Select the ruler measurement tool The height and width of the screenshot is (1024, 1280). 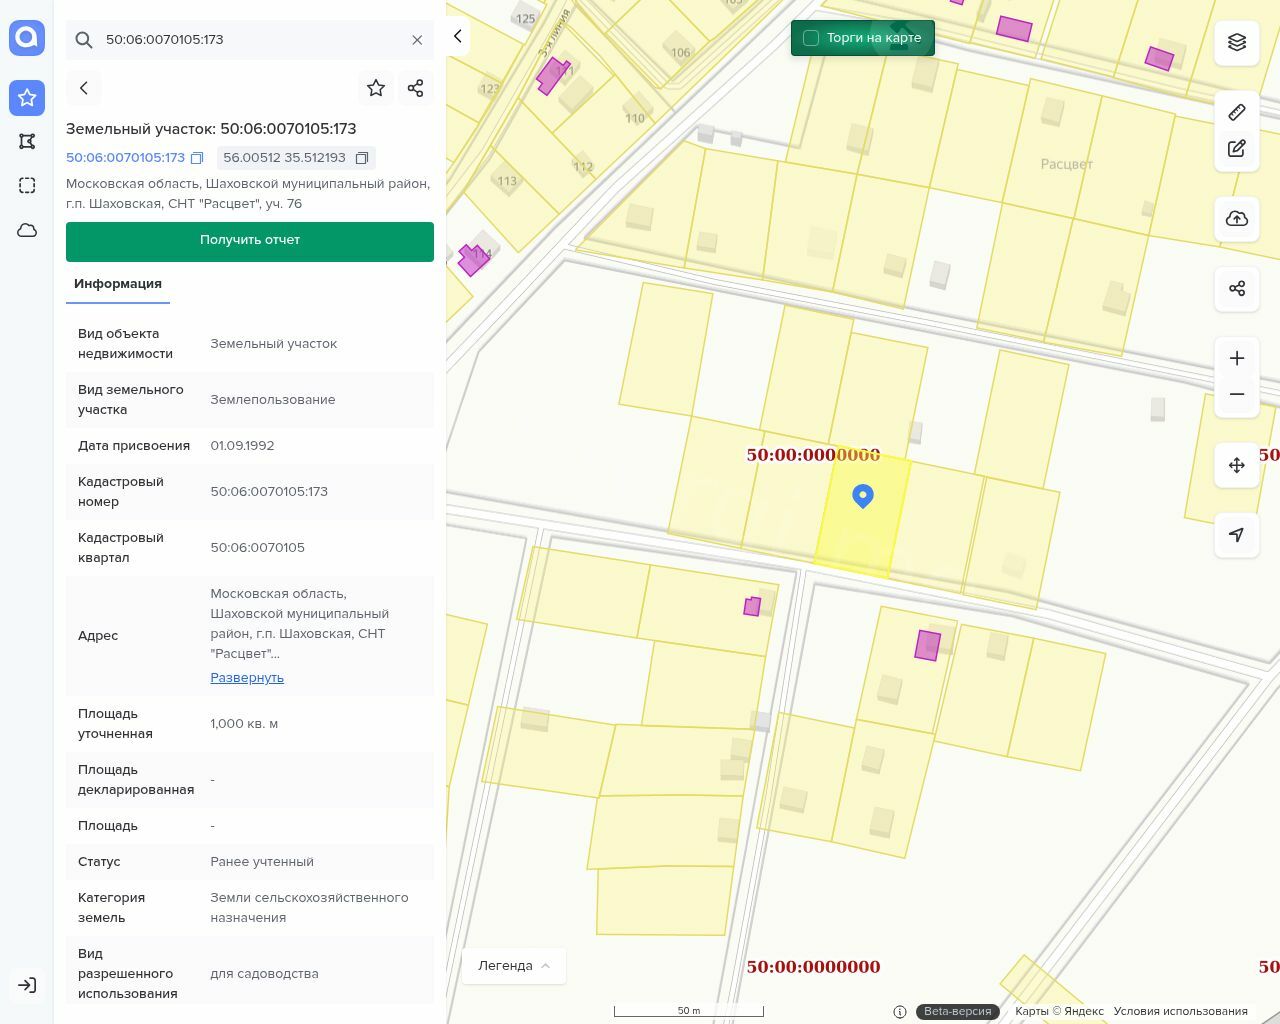(1236, 112)
